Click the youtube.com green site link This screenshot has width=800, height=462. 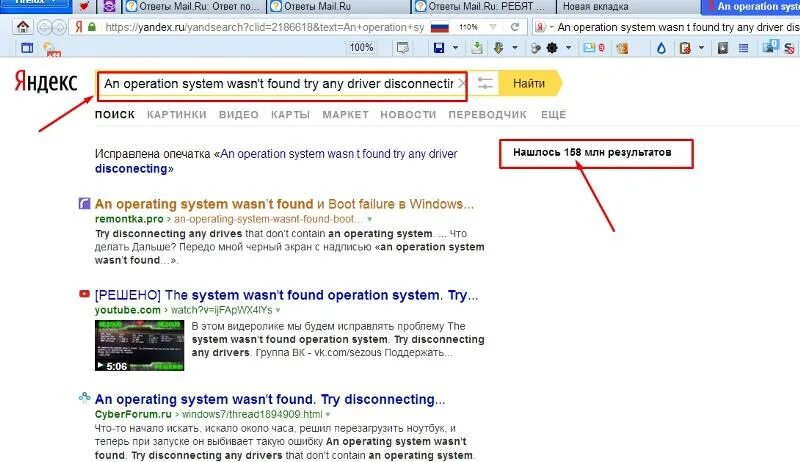pos(128,310)
